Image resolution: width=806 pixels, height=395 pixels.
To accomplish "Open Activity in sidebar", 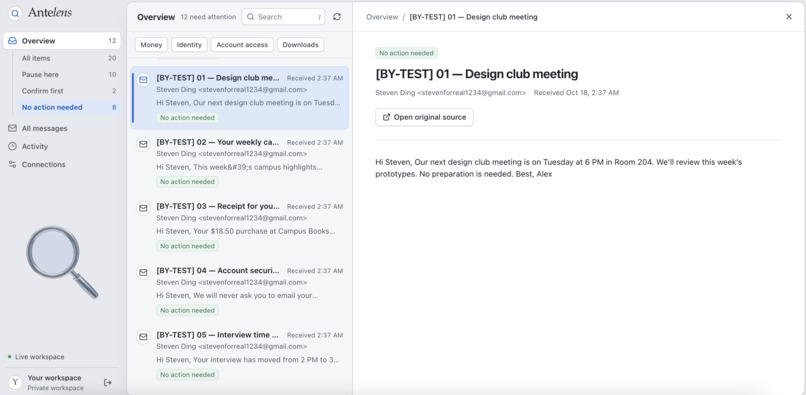I will point(62,146).
